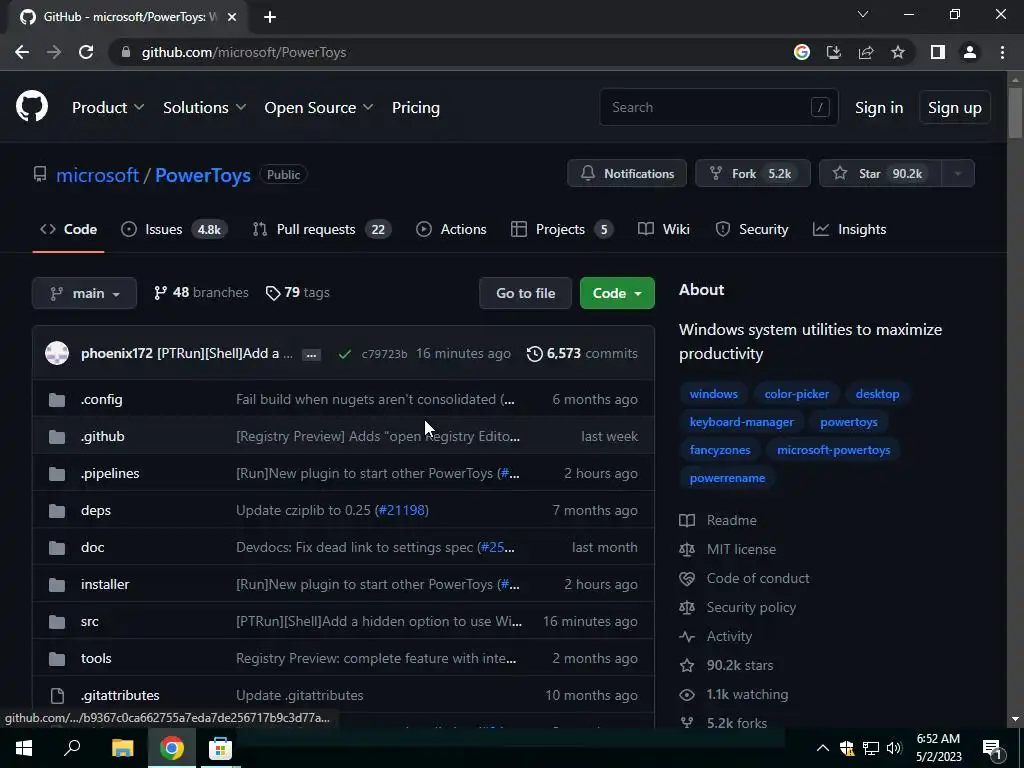Click the Notifications button
1024x768 pixels.
coord(627,174)
